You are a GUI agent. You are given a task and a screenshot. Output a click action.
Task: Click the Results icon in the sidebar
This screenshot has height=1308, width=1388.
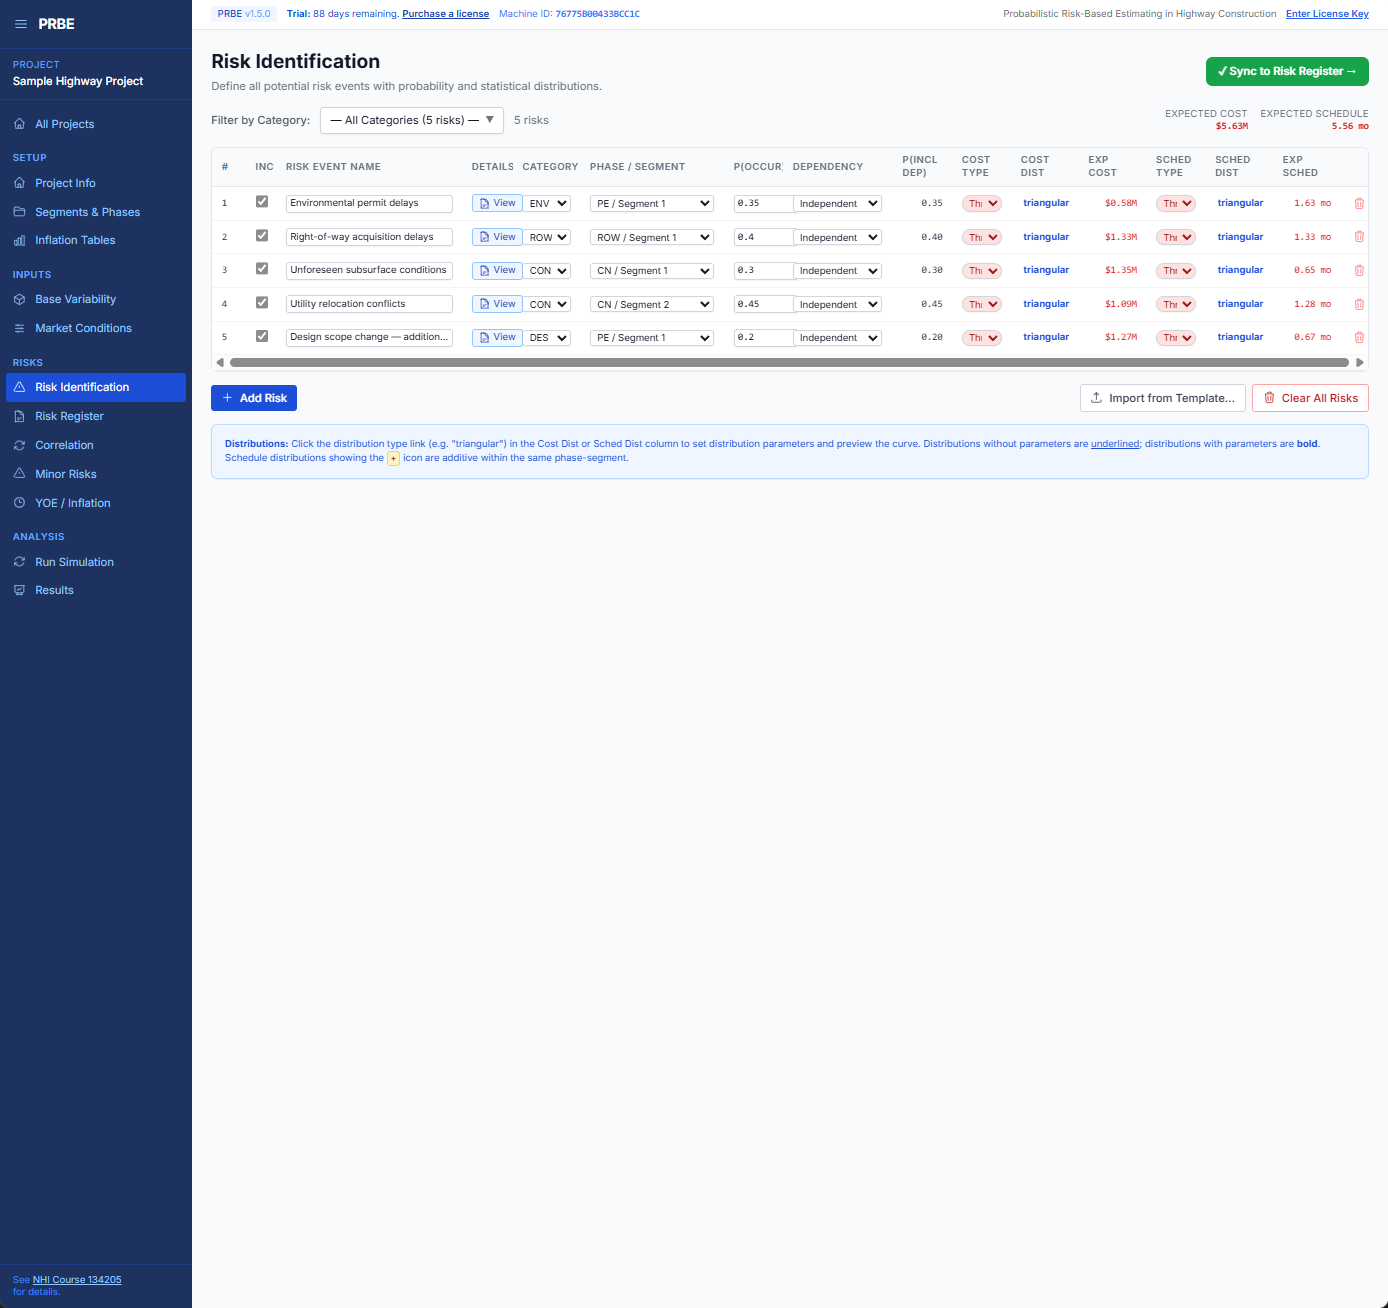click(20, 590)
